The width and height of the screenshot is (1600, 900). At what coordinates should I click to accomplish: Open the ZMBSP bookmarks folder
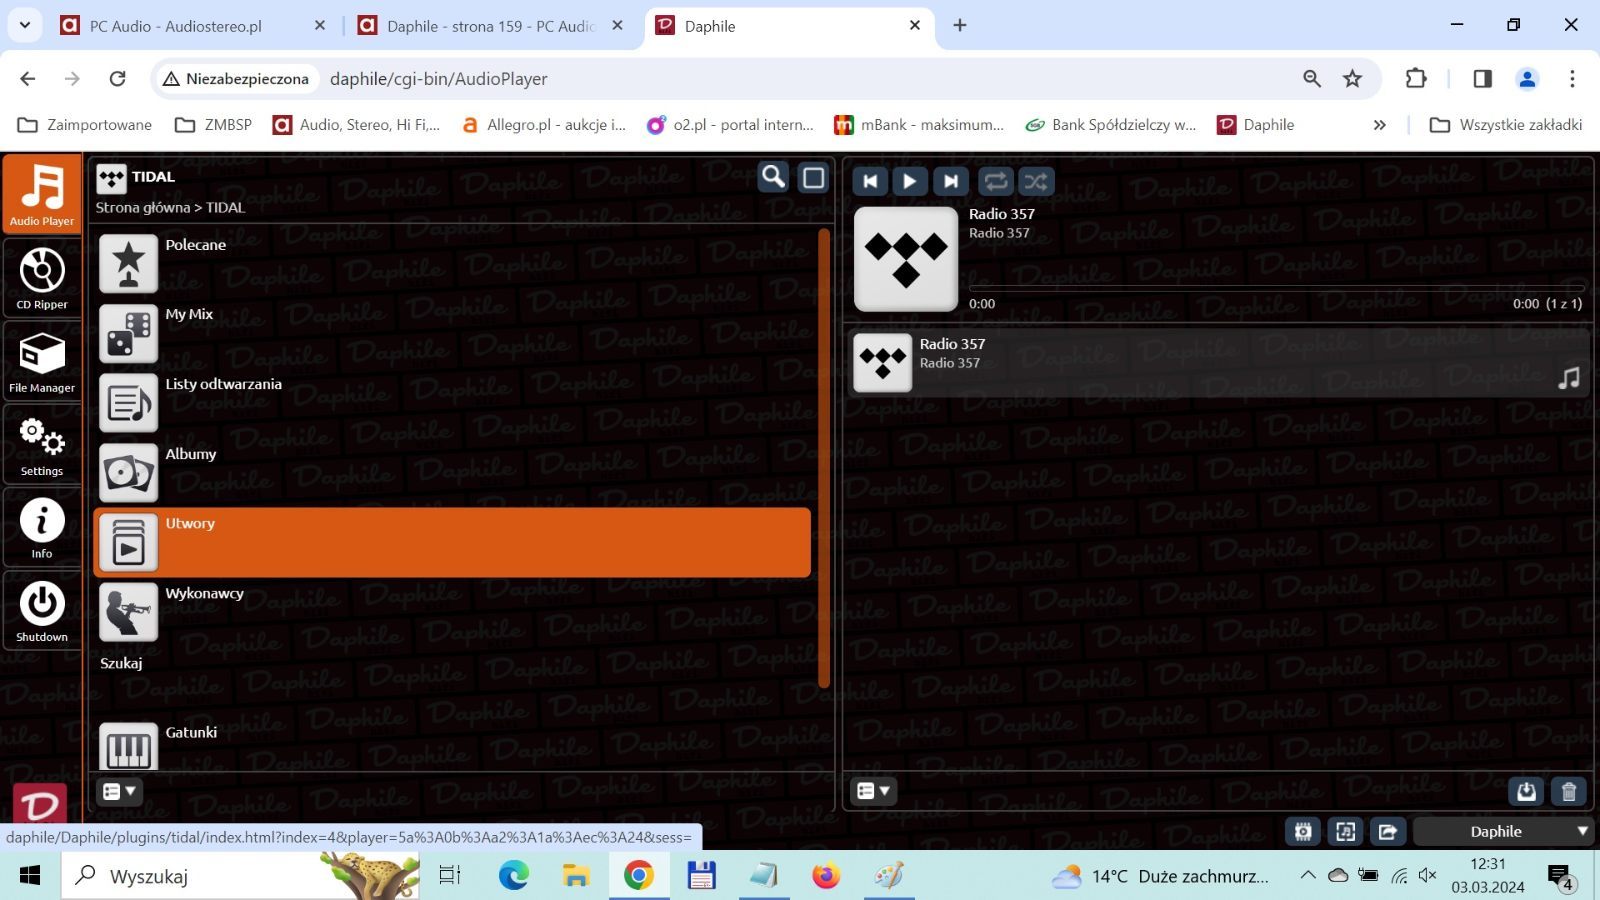(x=213, y=125)
